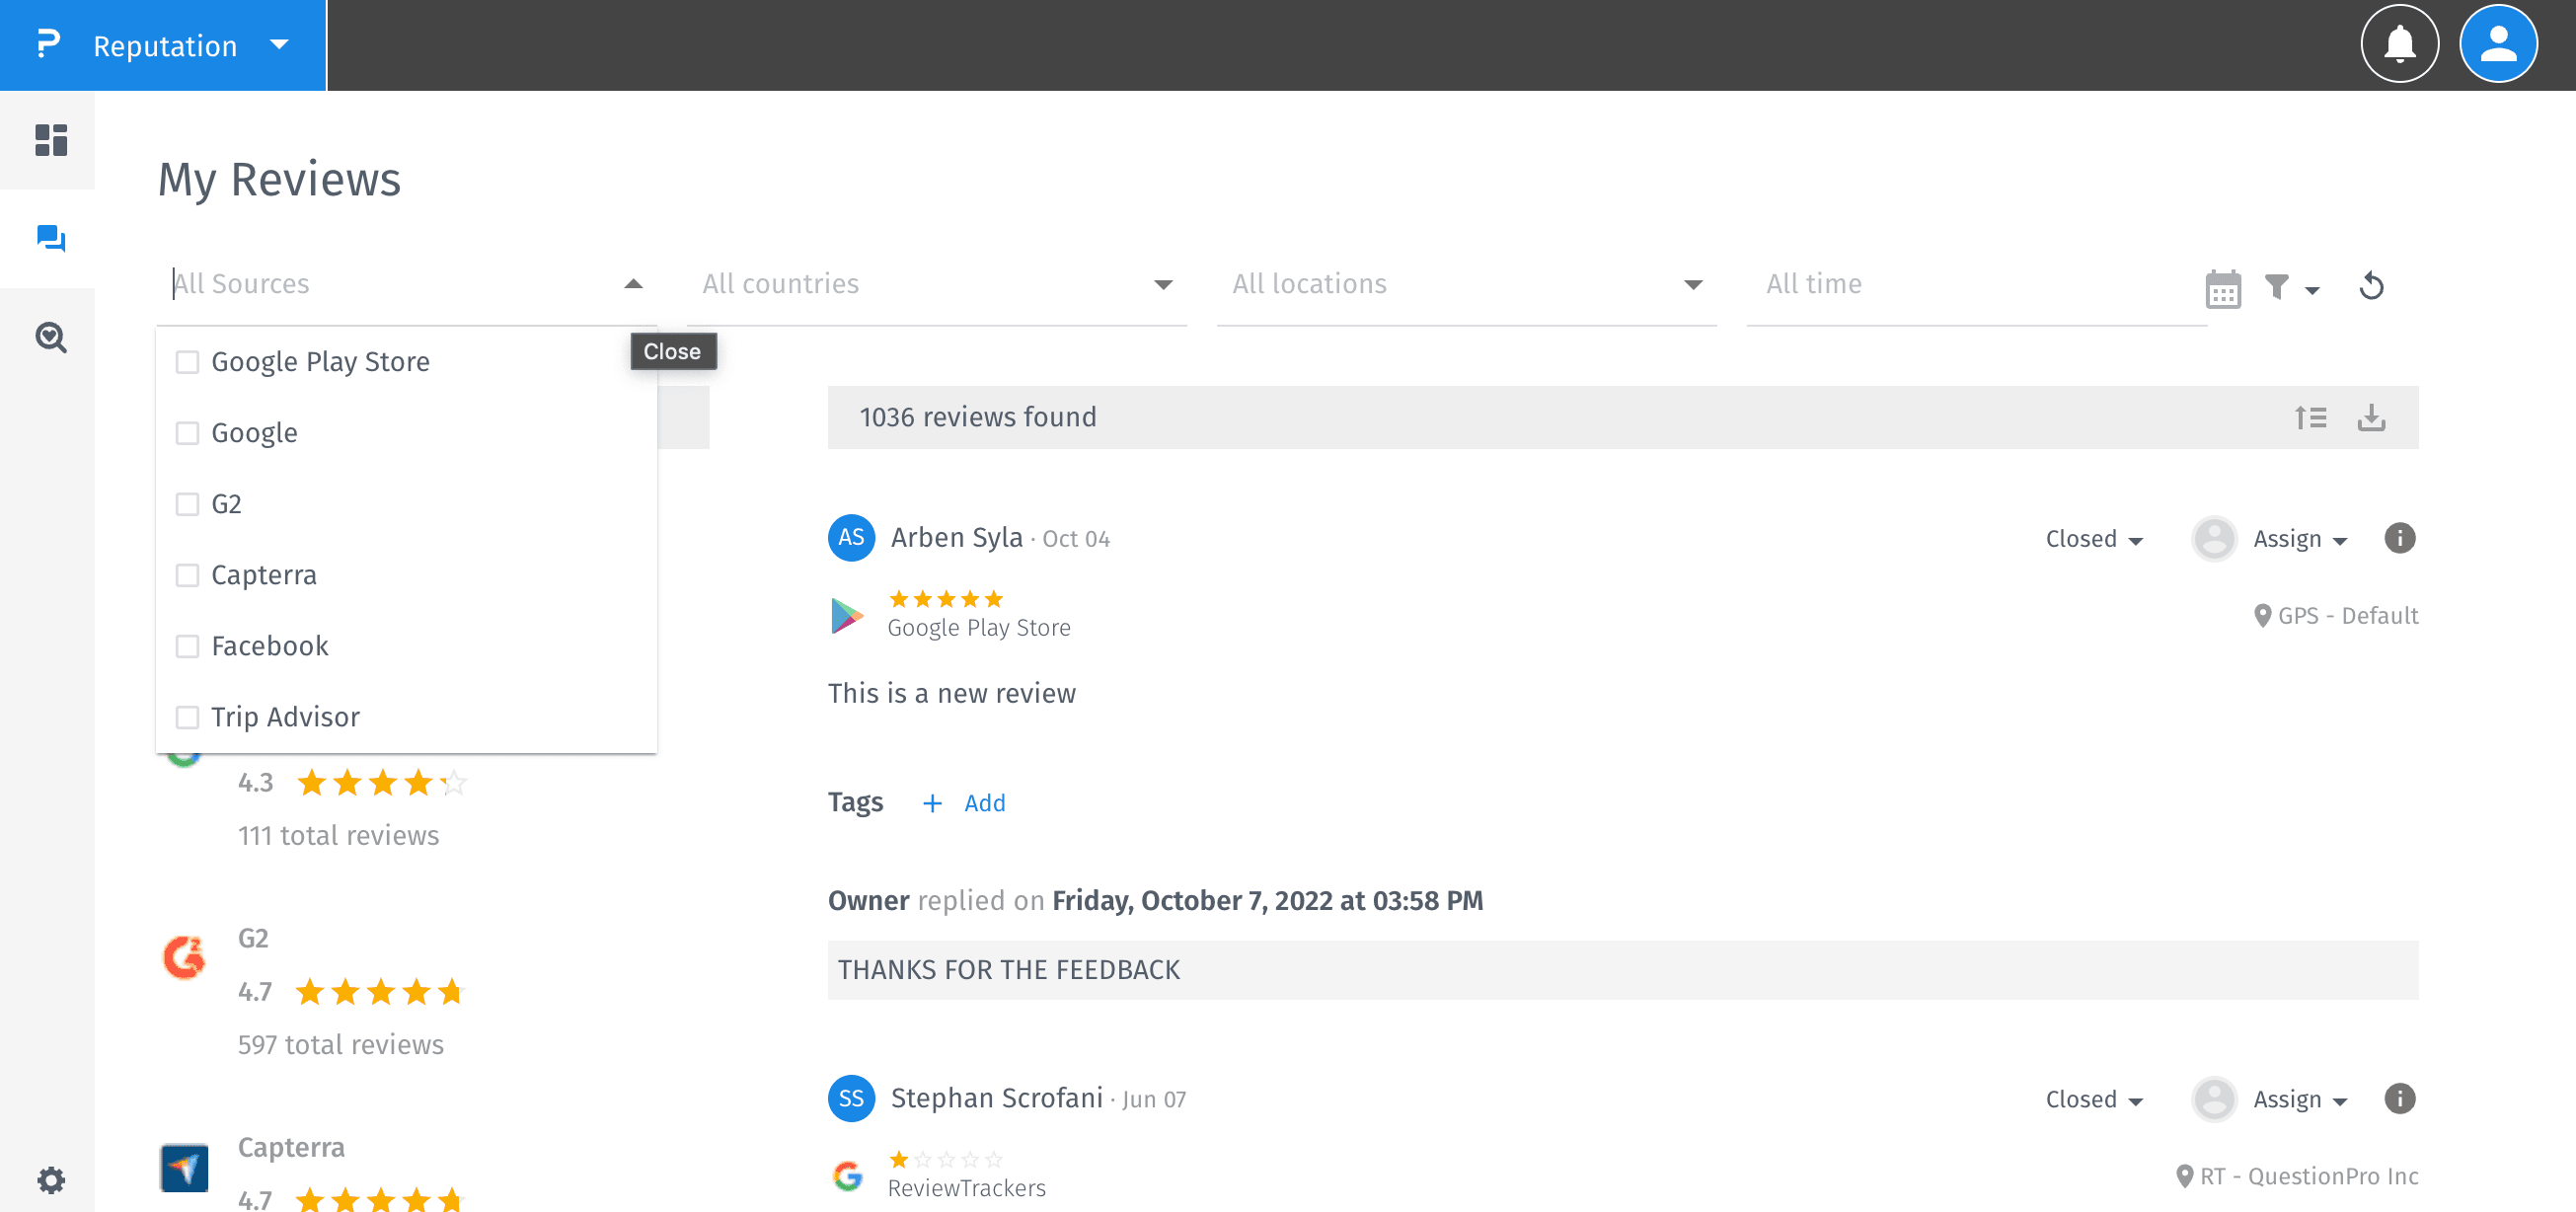Assign Stephan Scrofani's review
Screen dimensions: 2576x1212
(2298, 1099)
